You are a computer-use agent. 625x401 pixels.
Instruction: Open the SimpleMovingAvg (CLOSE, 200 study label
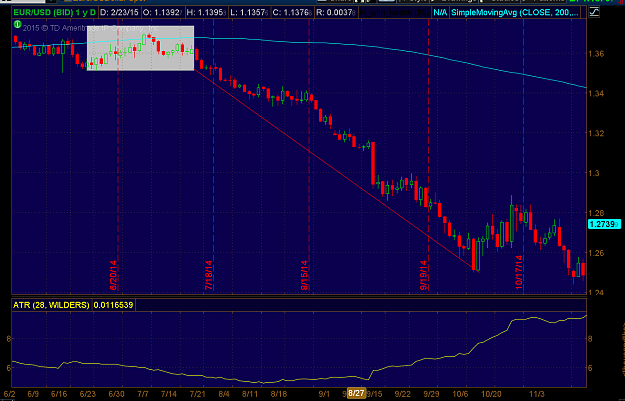pyautogui.click(x=515, y=13)
